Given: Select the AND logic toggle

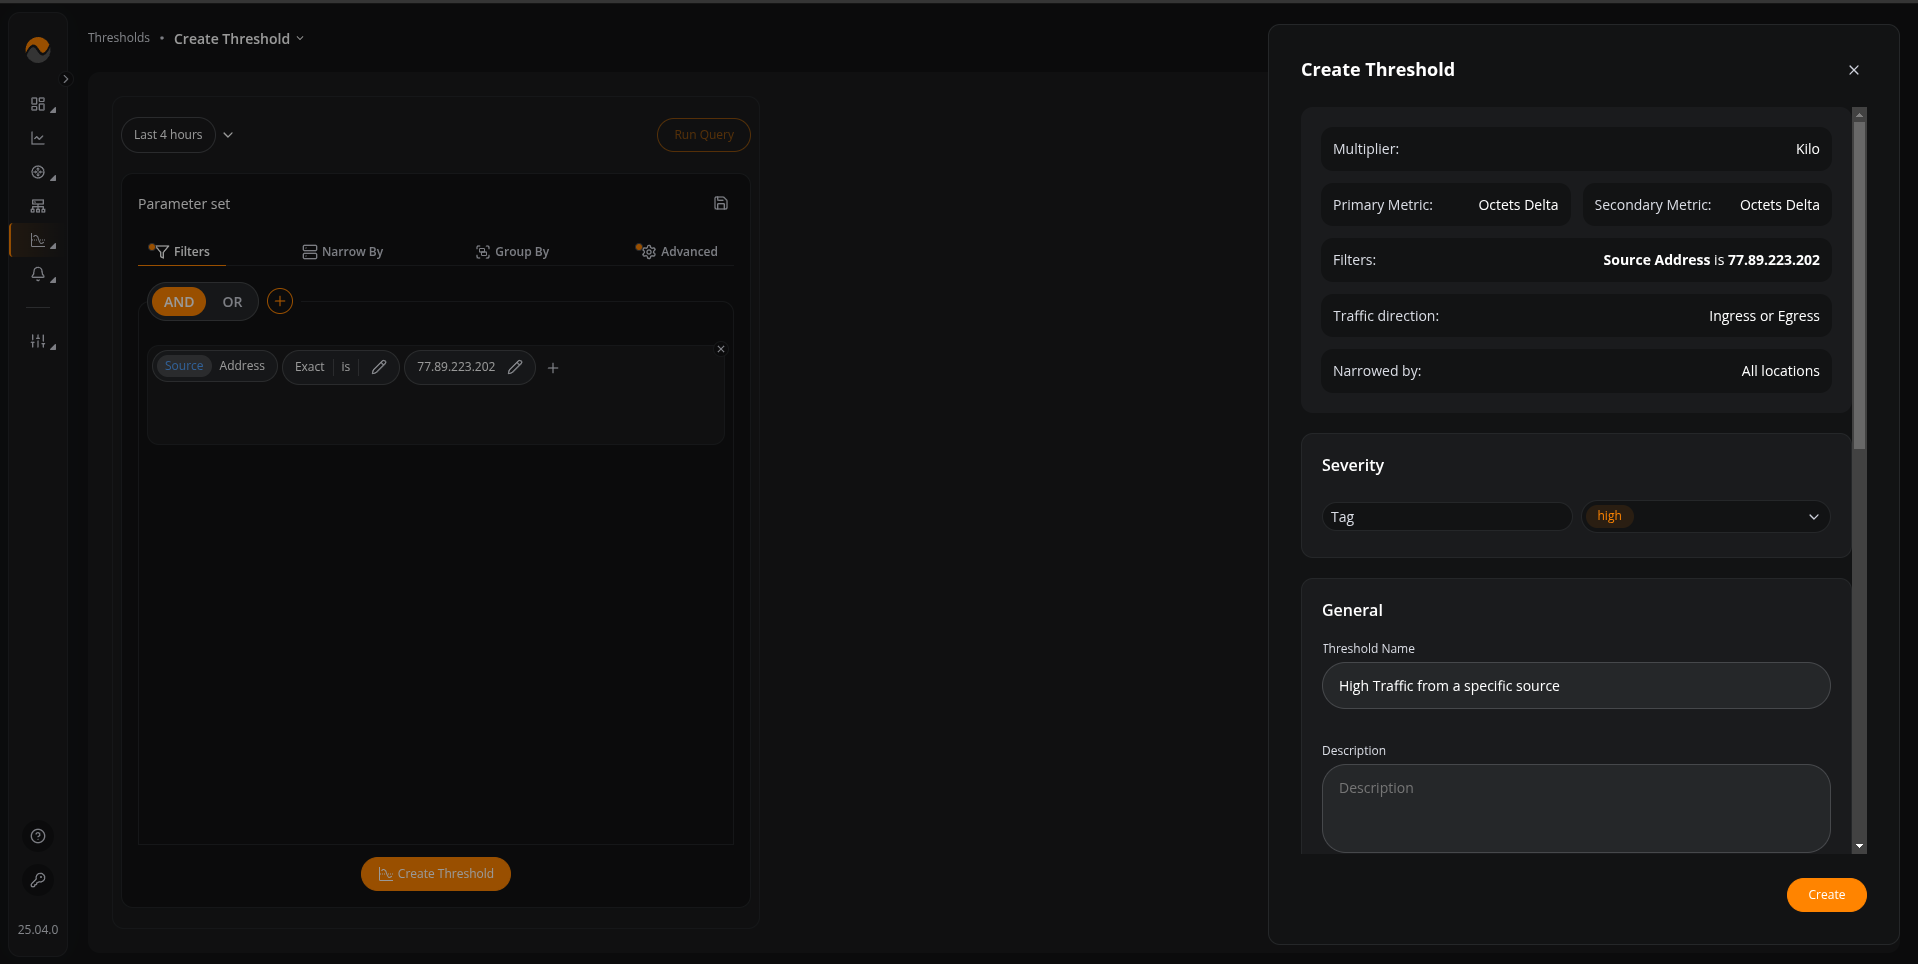Looking at the screenshot, I should coord(179,302).
